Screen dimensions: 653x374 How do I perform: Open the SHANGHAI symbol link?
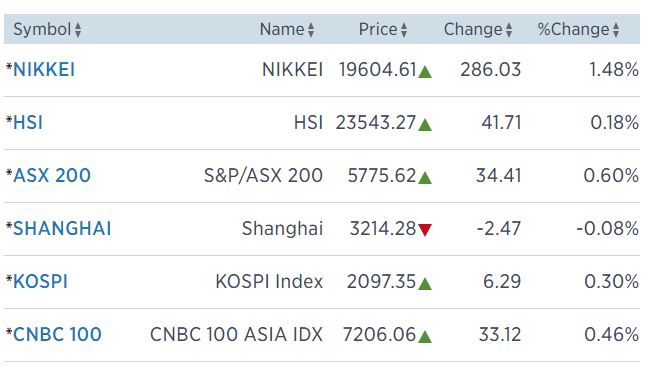(62, 229)
